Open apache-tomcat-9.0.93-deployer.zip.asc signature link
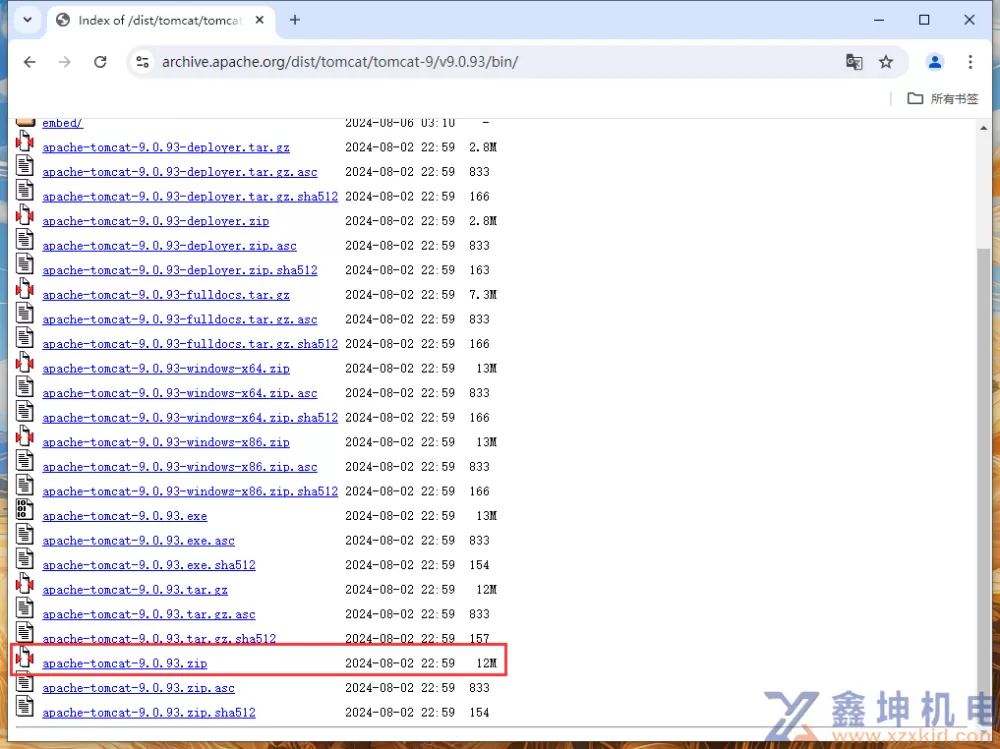The image size is (1000, 749). point(169,246)
